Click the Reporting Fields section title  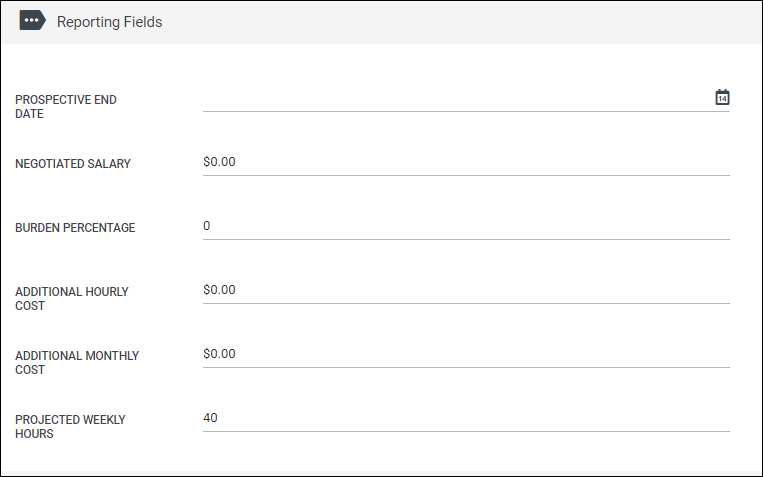point(109,22)
